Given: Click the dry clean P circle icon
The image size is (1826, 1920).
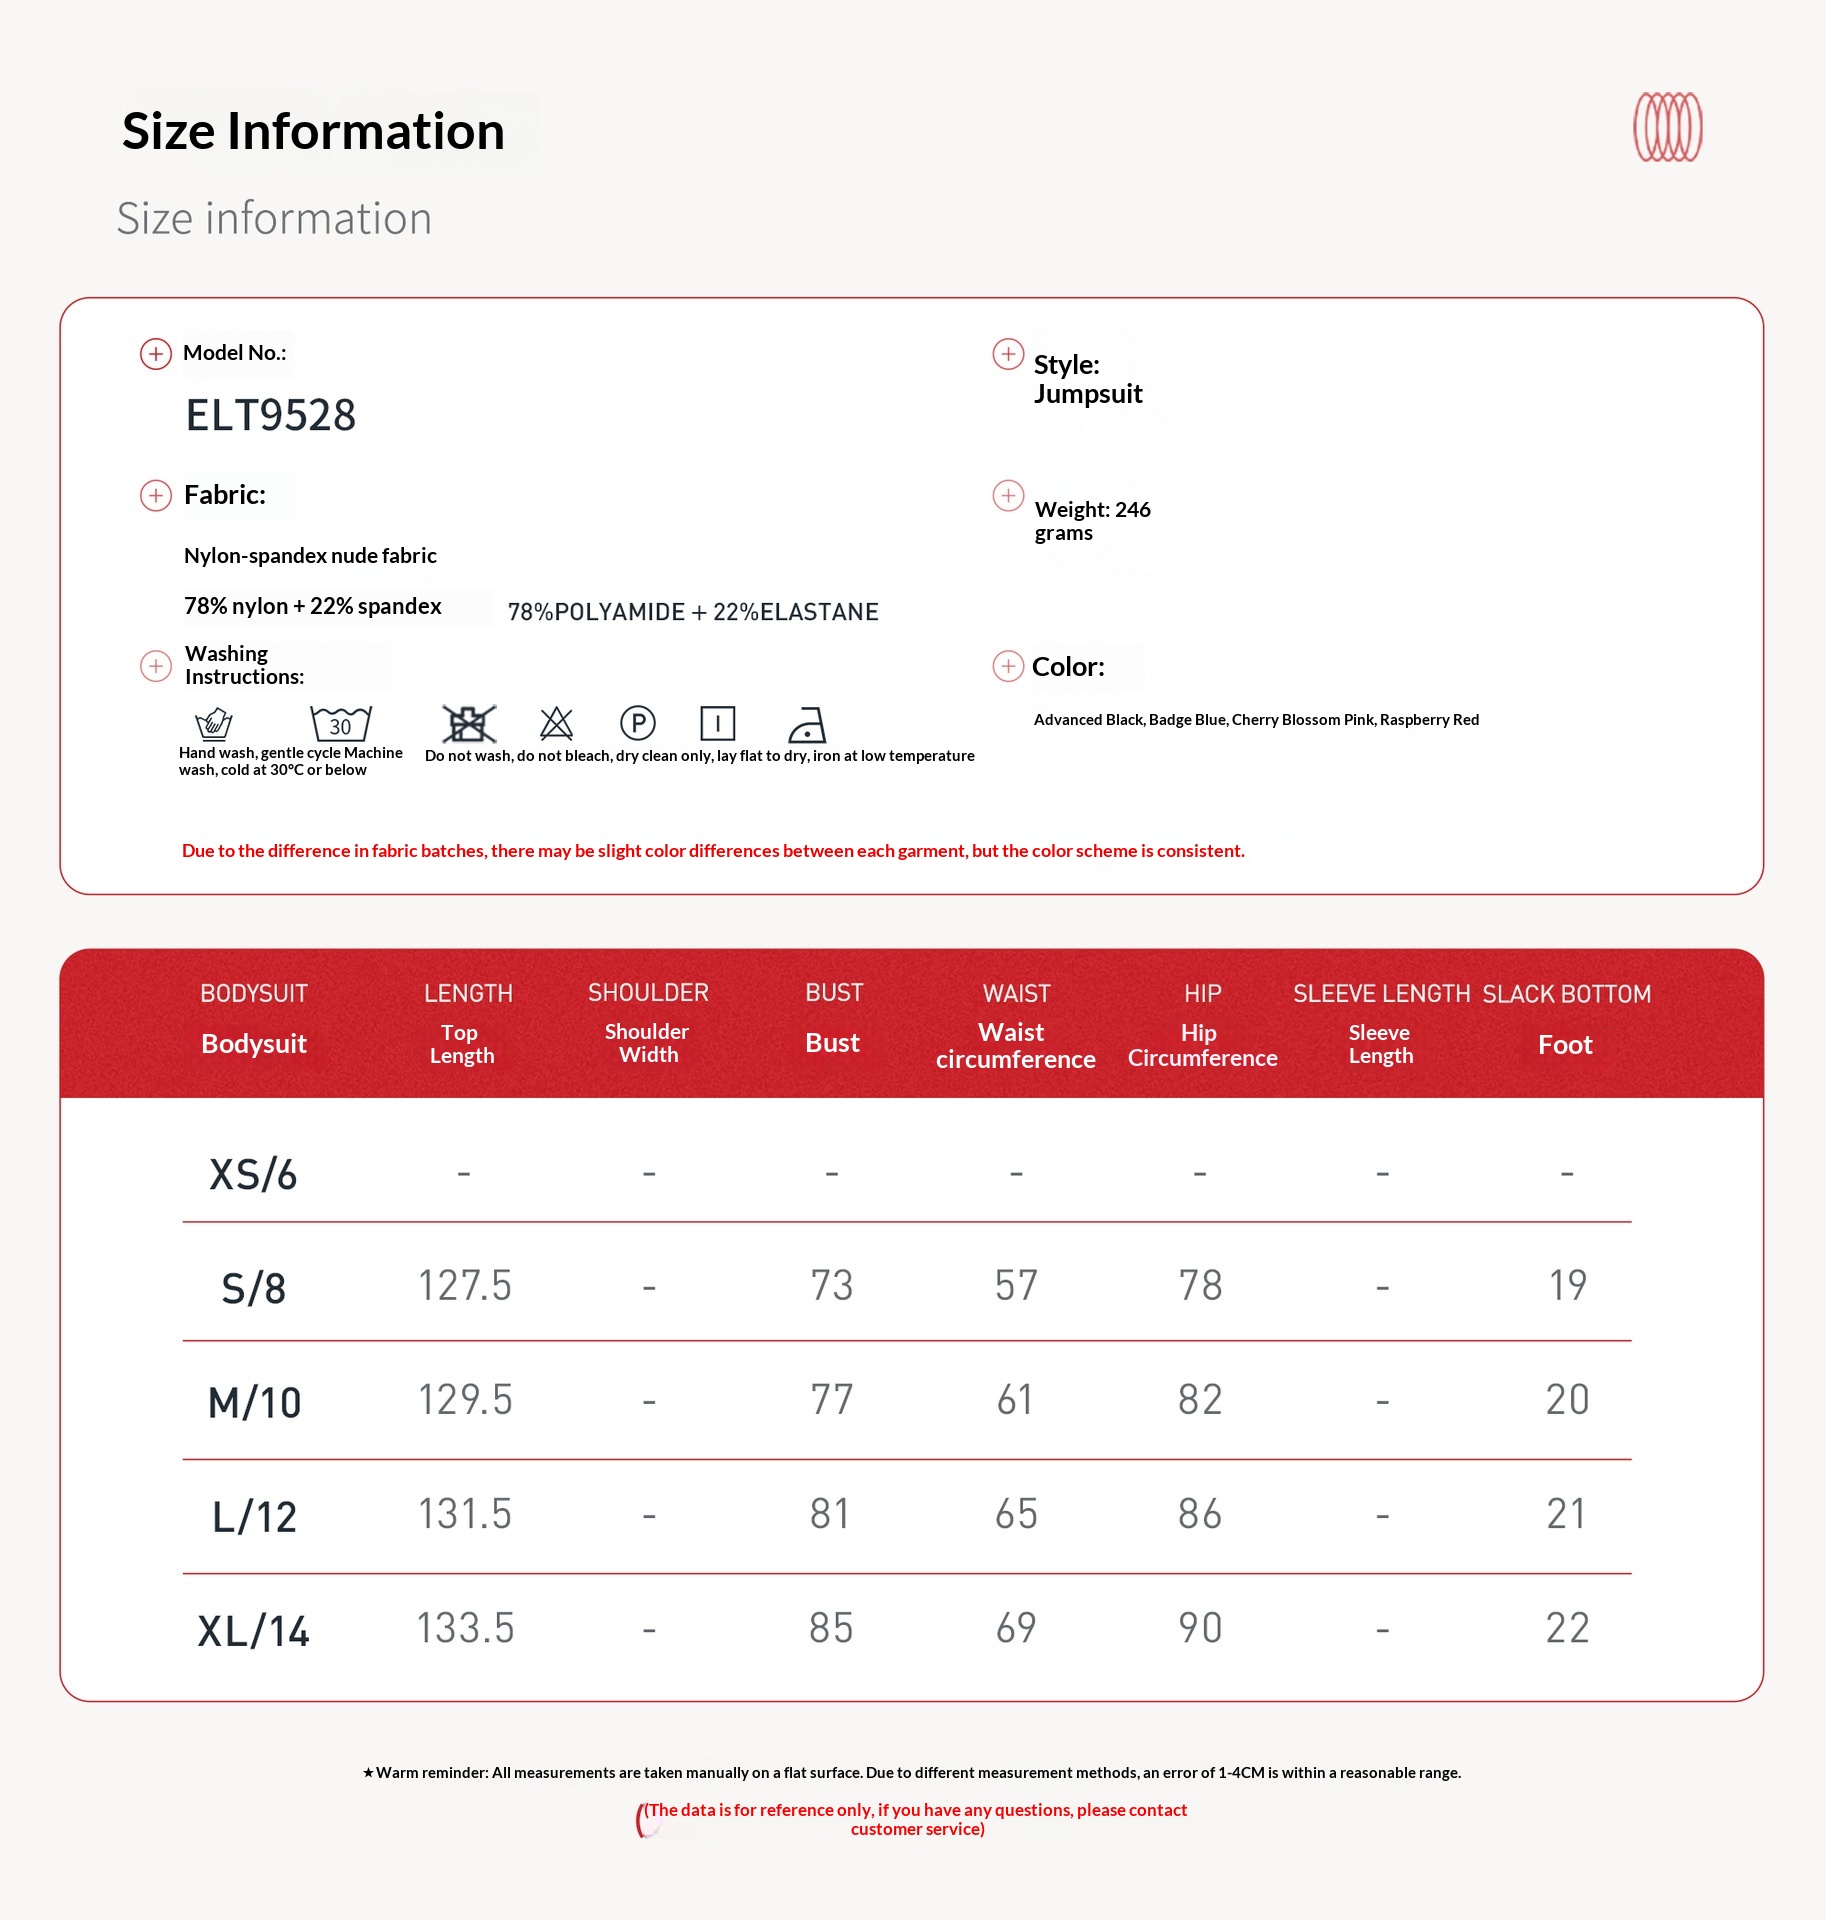Looking at the screenshot, I should [x=638, y=723].
